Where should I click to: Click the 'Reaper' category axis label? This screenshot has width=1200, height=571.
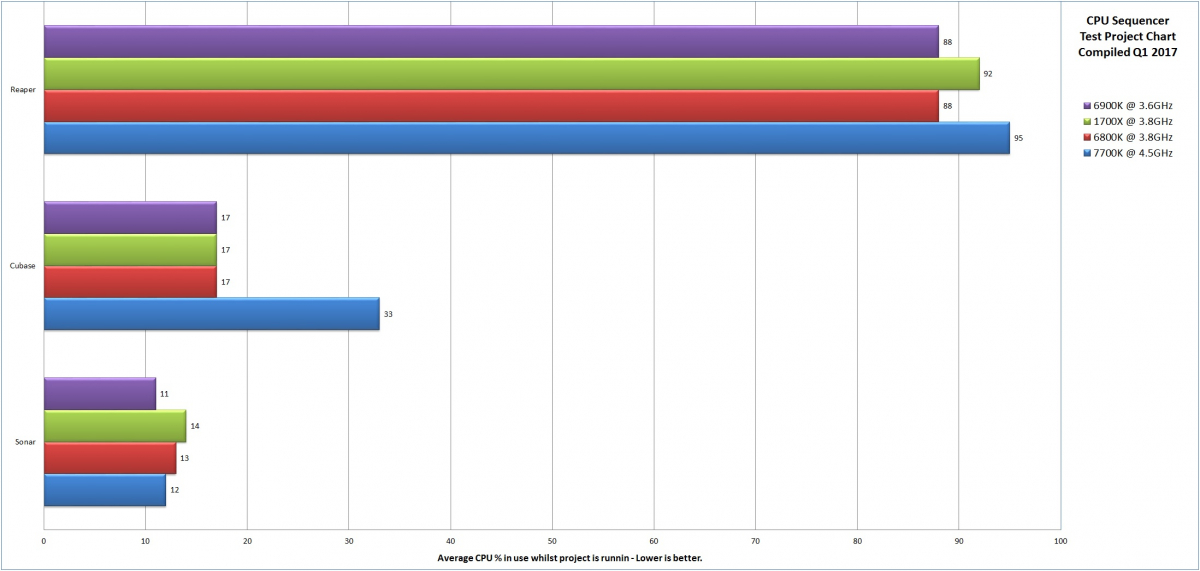(x=23, y=90)
